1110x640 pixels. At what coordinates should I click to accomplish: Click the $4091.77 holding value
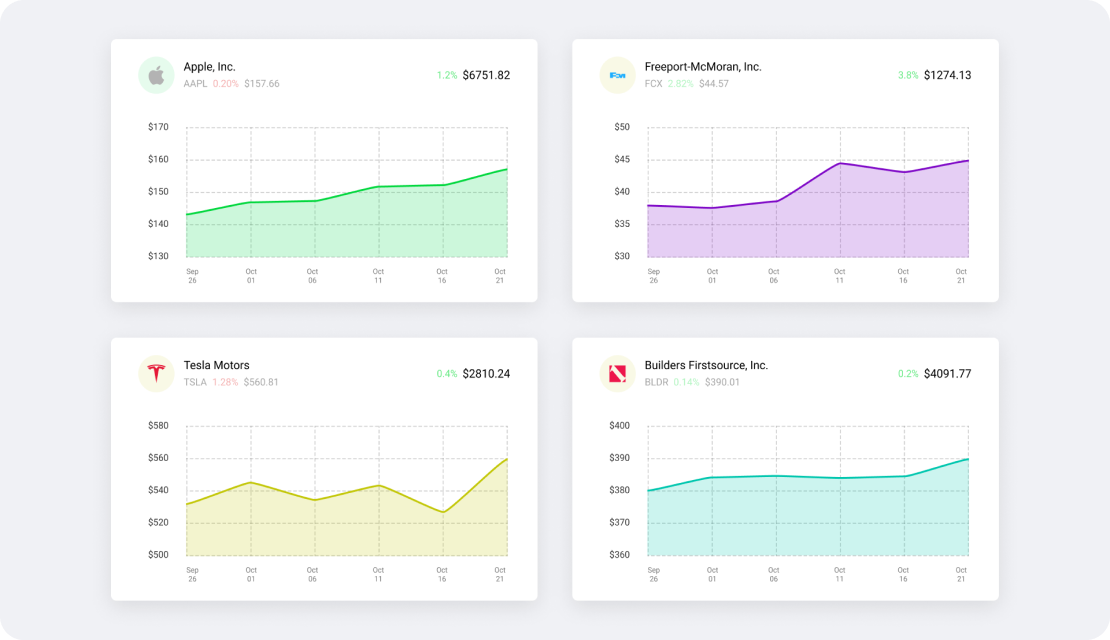(947, 374)
